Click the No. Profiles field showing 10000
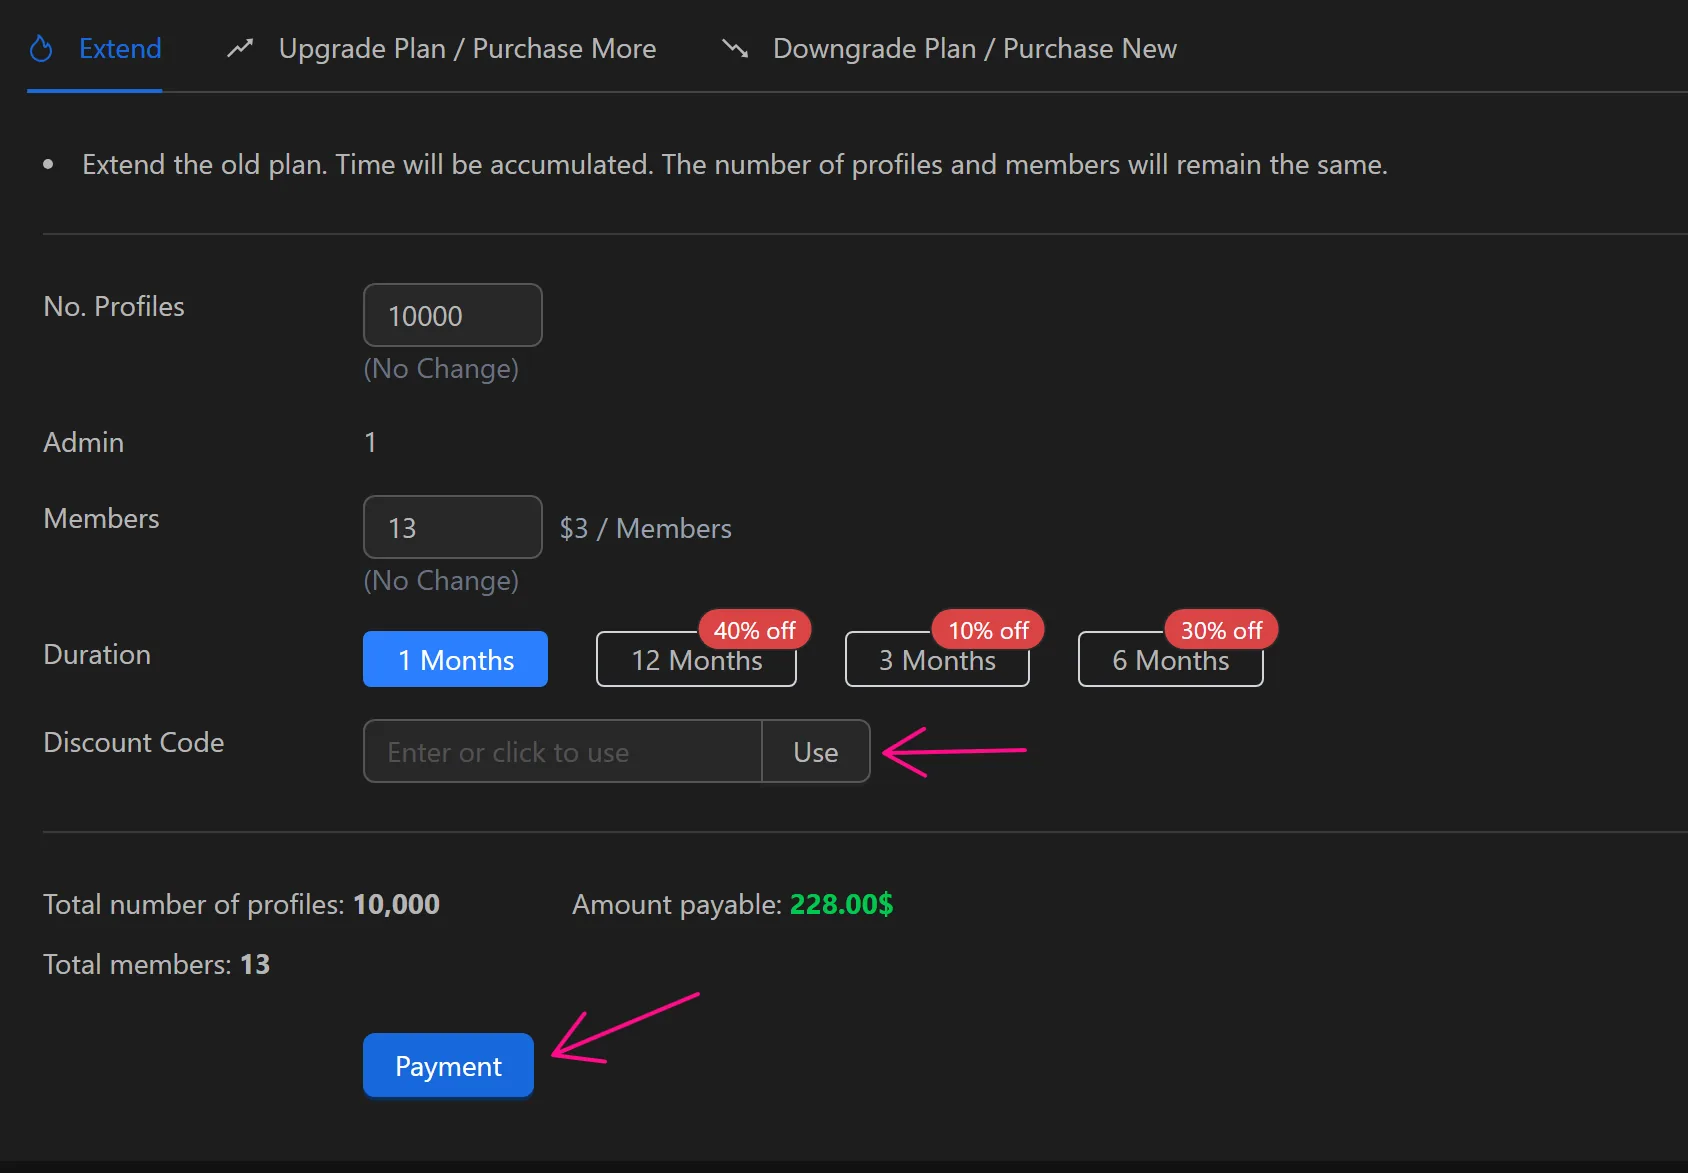Image resolution: width=1688 pixels, height=1173 pixels. pos(452,315)
